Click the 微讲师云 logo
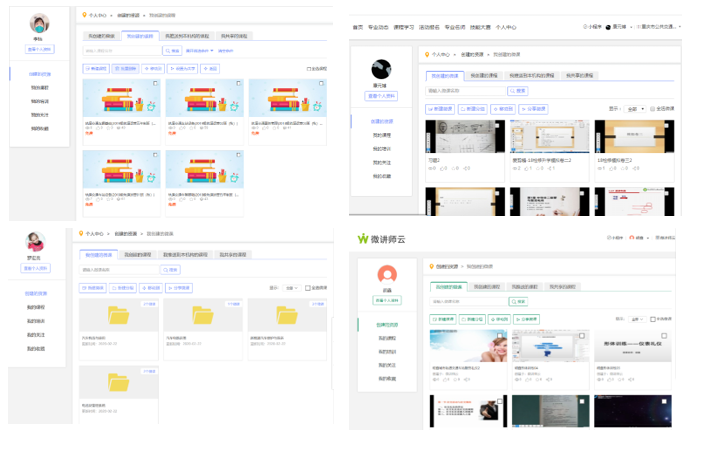Image resolution: width=706 pixels, height=464 pixels. point(381,239)
